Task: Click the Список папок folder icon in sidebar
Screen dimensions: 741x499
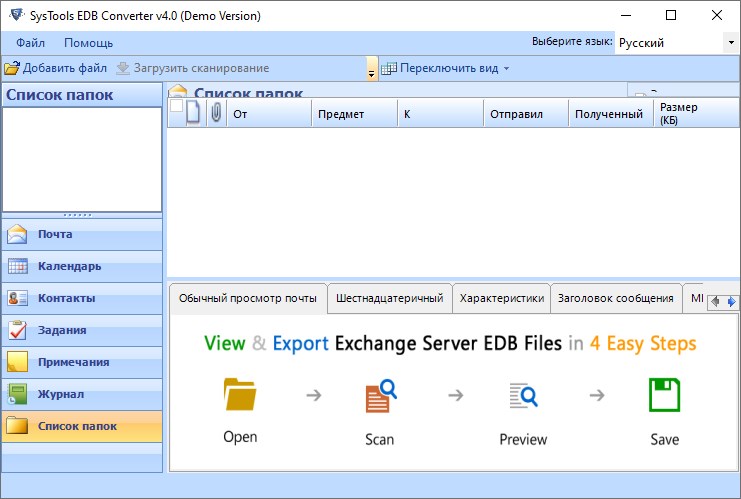Action: [17, 426]
